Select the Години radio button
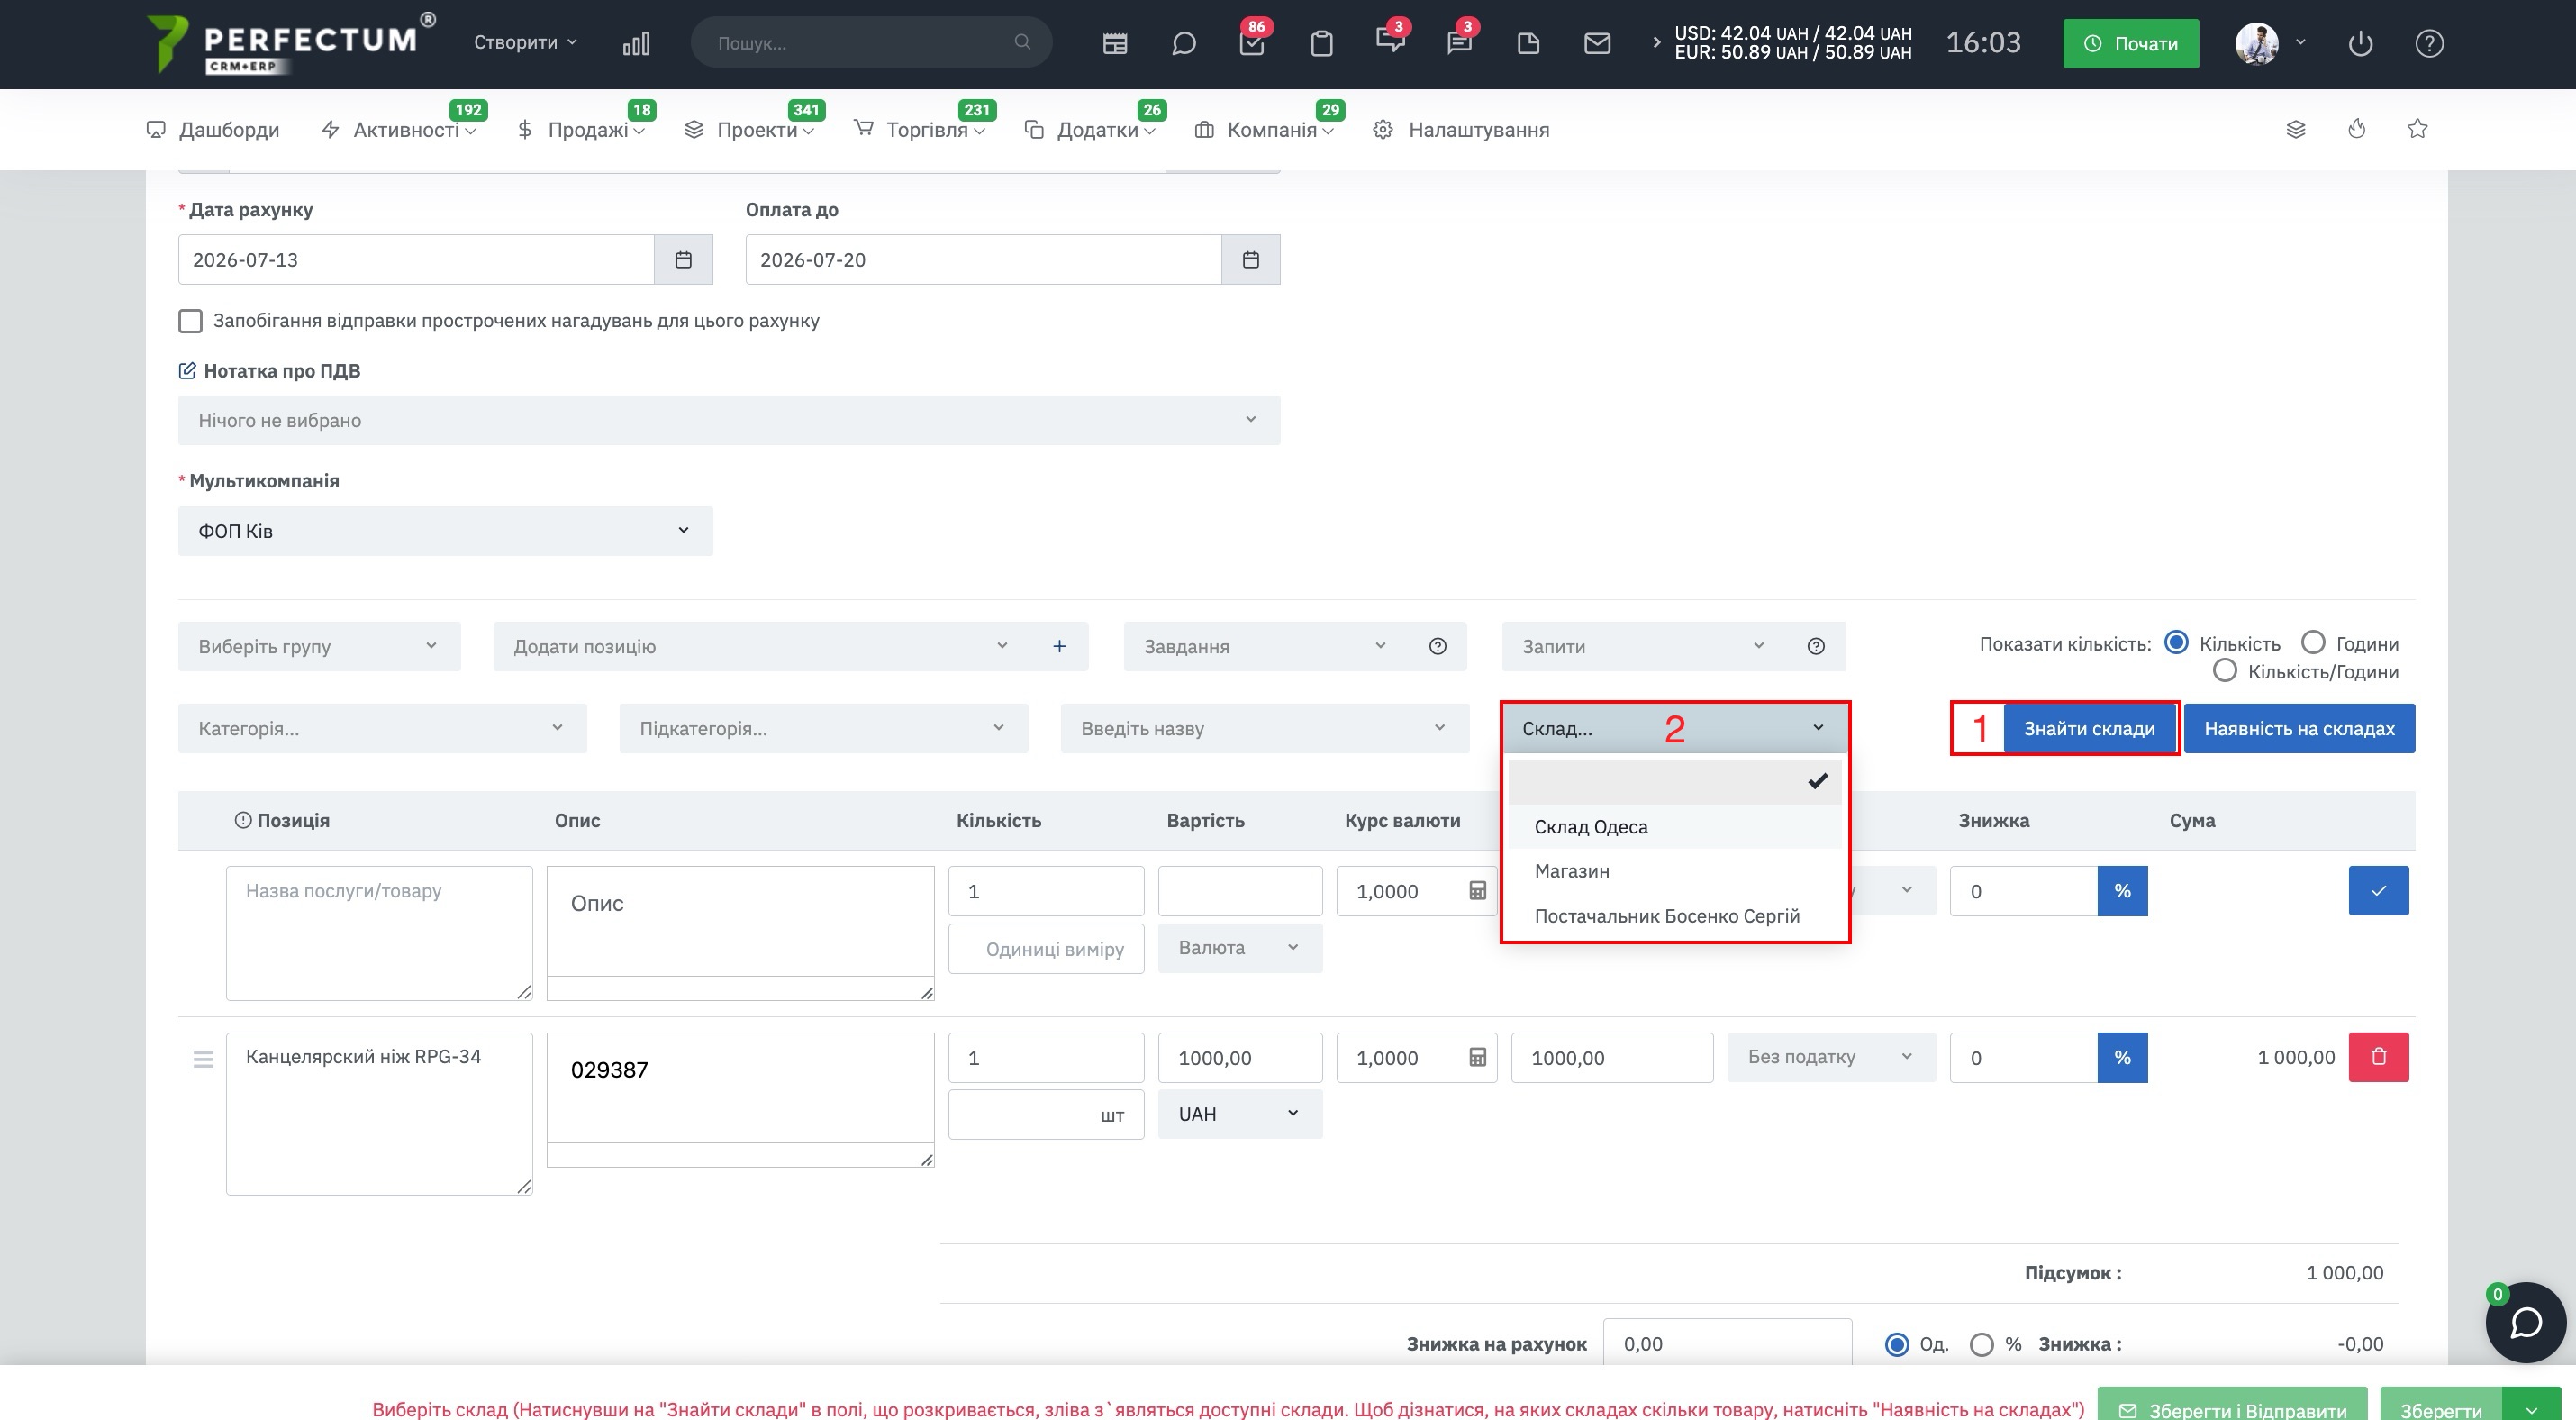Image resolution: width=2576 pixels, height=1420 pixels. [x=2313, y=642]
